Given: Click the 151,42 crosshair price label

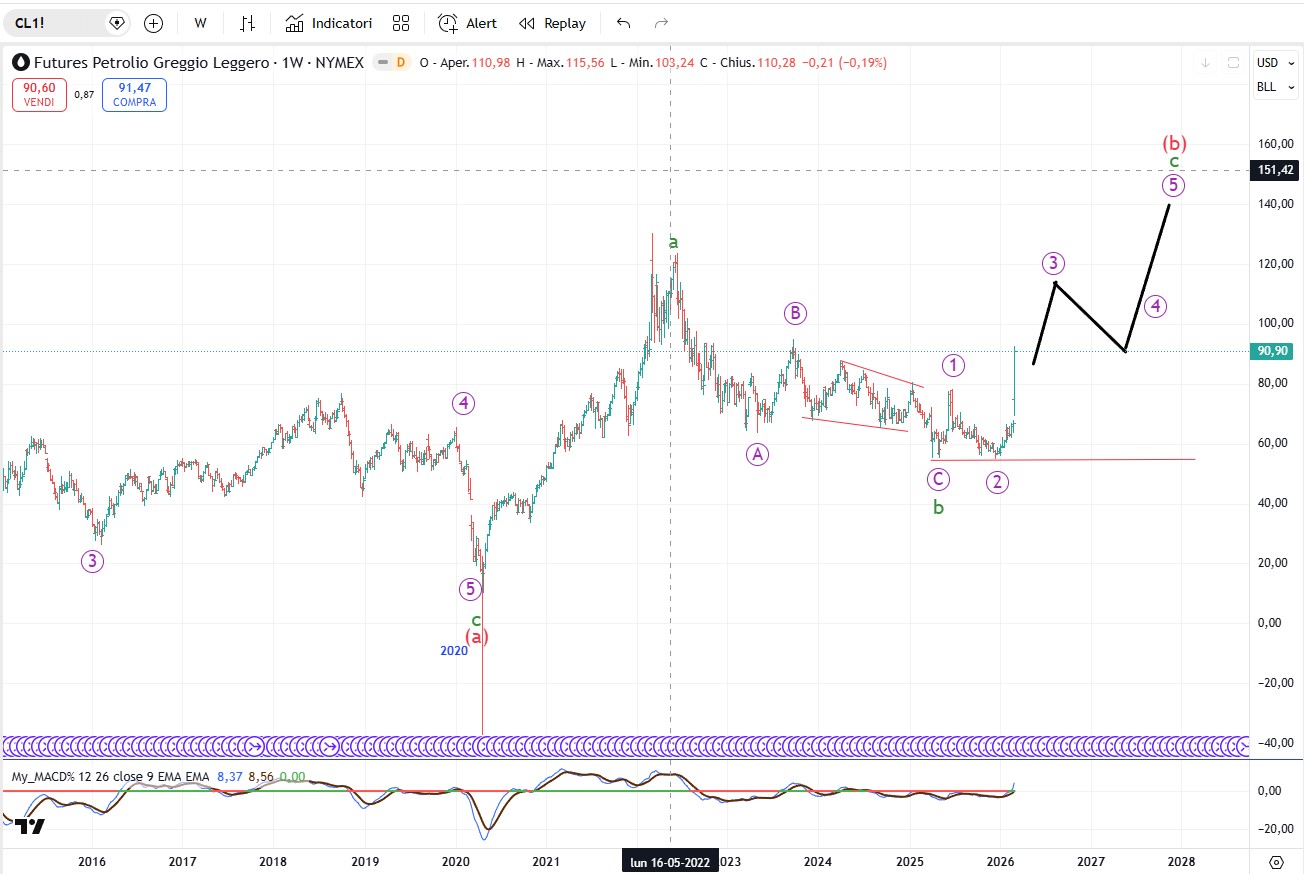Looking at the screenshot, I should (x=1272, y=171).
